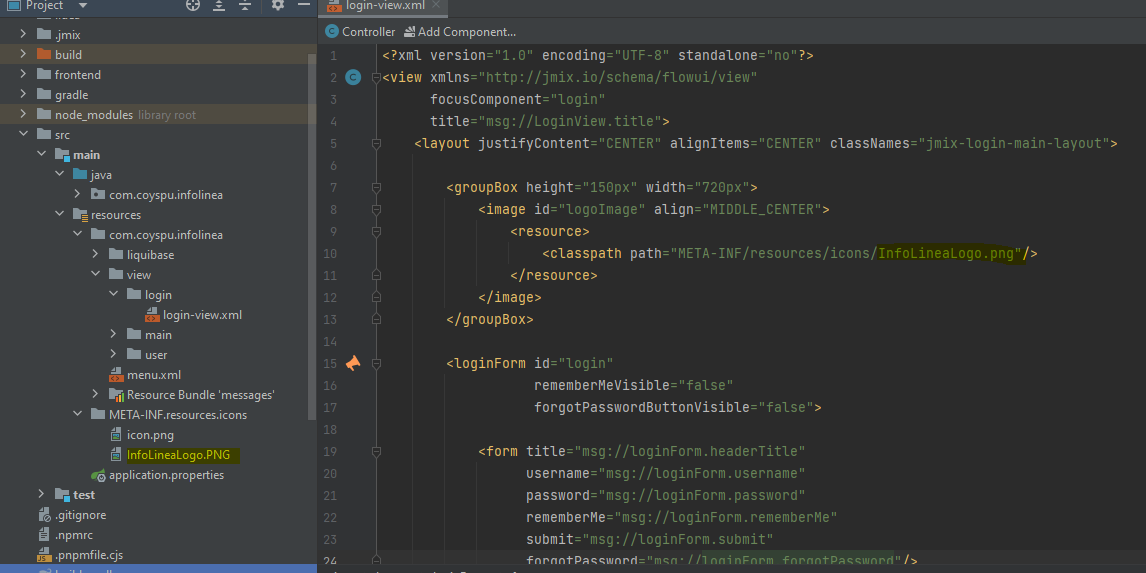Fold the loginForm tag on line 15
Image resolution: width=1146 pixels, height=573 pixels.
point(376,363)
